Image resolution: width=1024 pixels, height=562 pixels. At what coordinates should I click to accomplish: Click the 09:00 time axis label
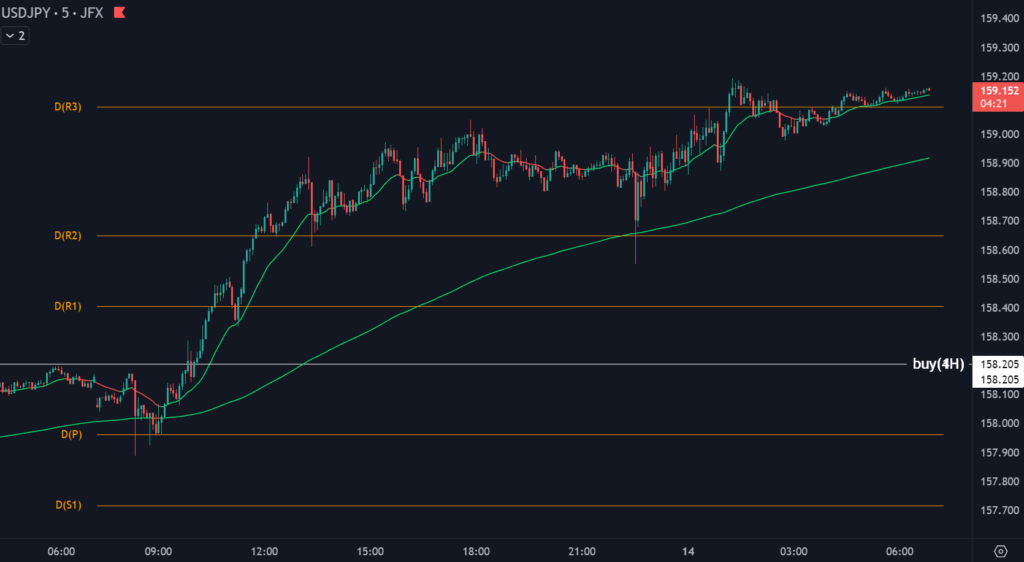tap(159, 551)
